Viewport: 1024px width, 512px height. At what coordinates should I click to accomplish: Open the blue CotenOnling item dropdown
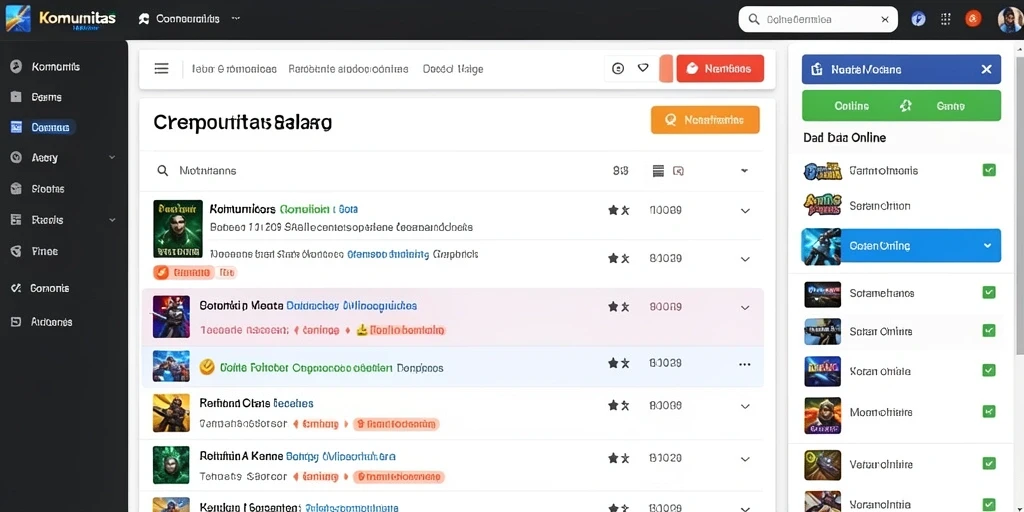tap(987, 246)
